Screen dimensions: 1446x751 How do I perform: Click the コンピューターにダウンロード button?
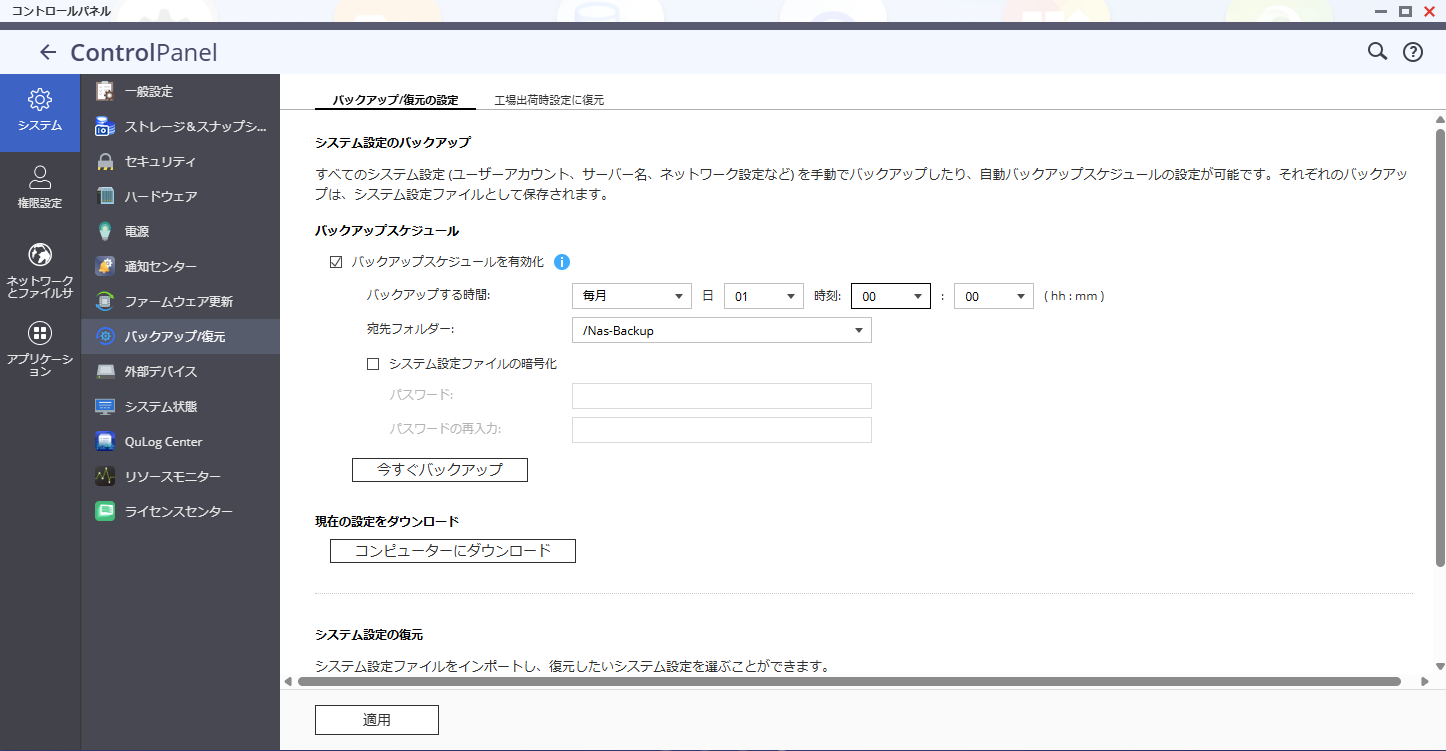click(x=453, y=551)
